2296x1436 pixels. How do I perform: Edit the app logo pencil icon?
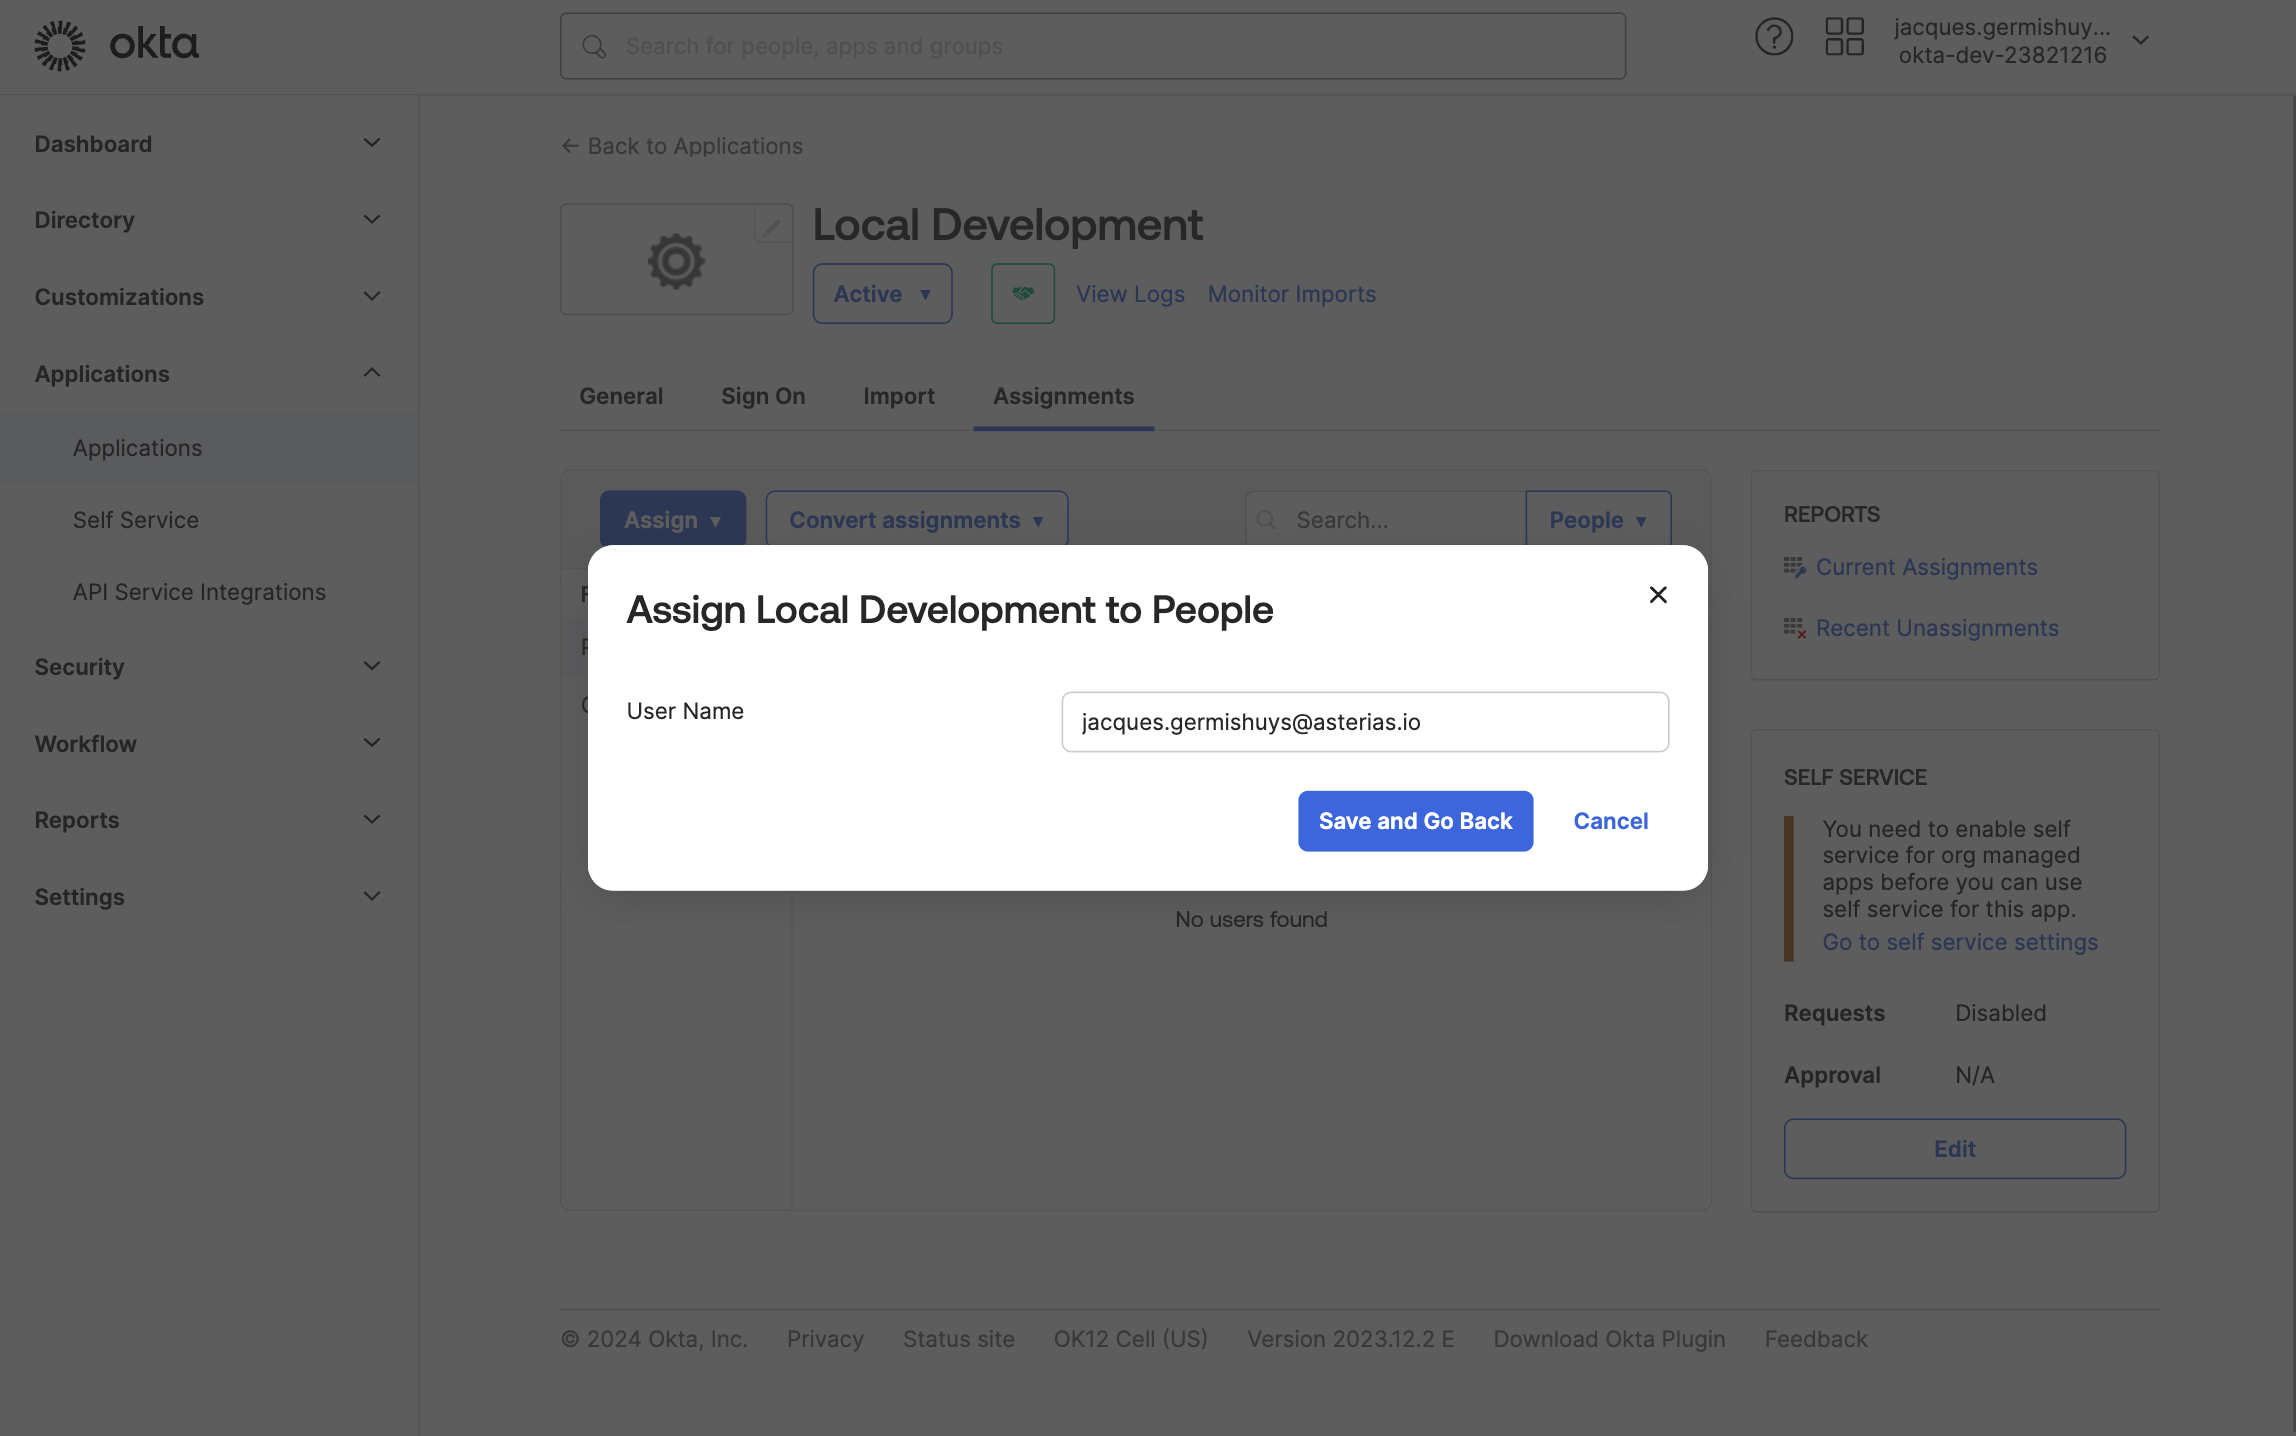(771, 226)
